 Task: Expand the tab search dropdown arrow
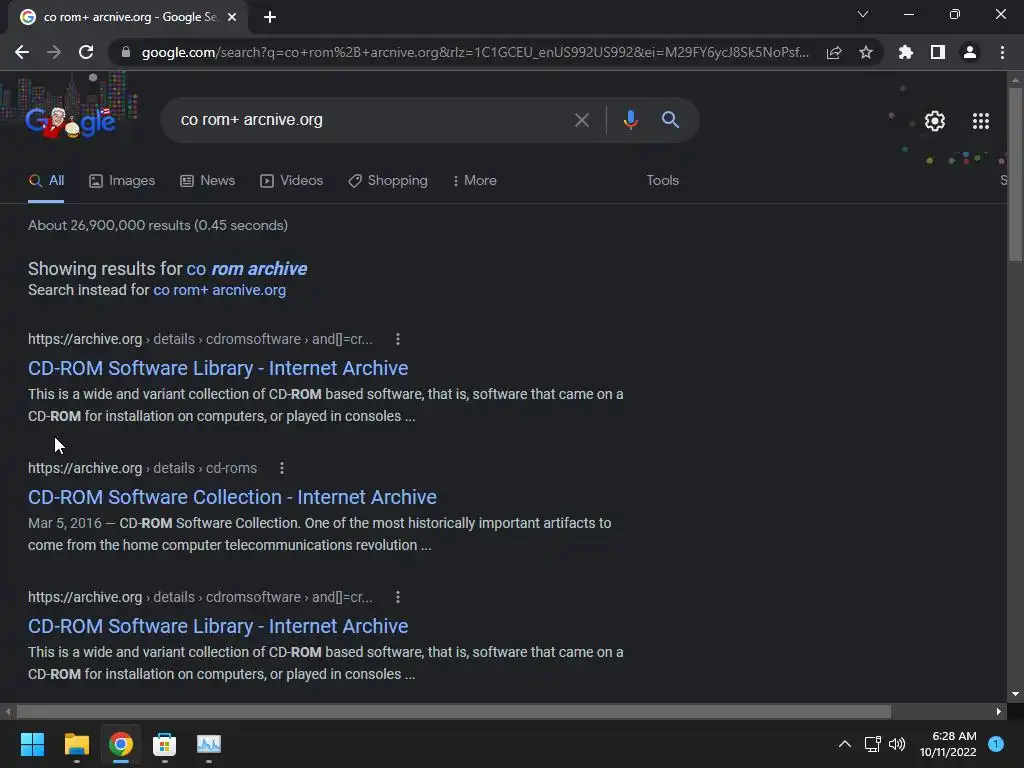[863, 14]
